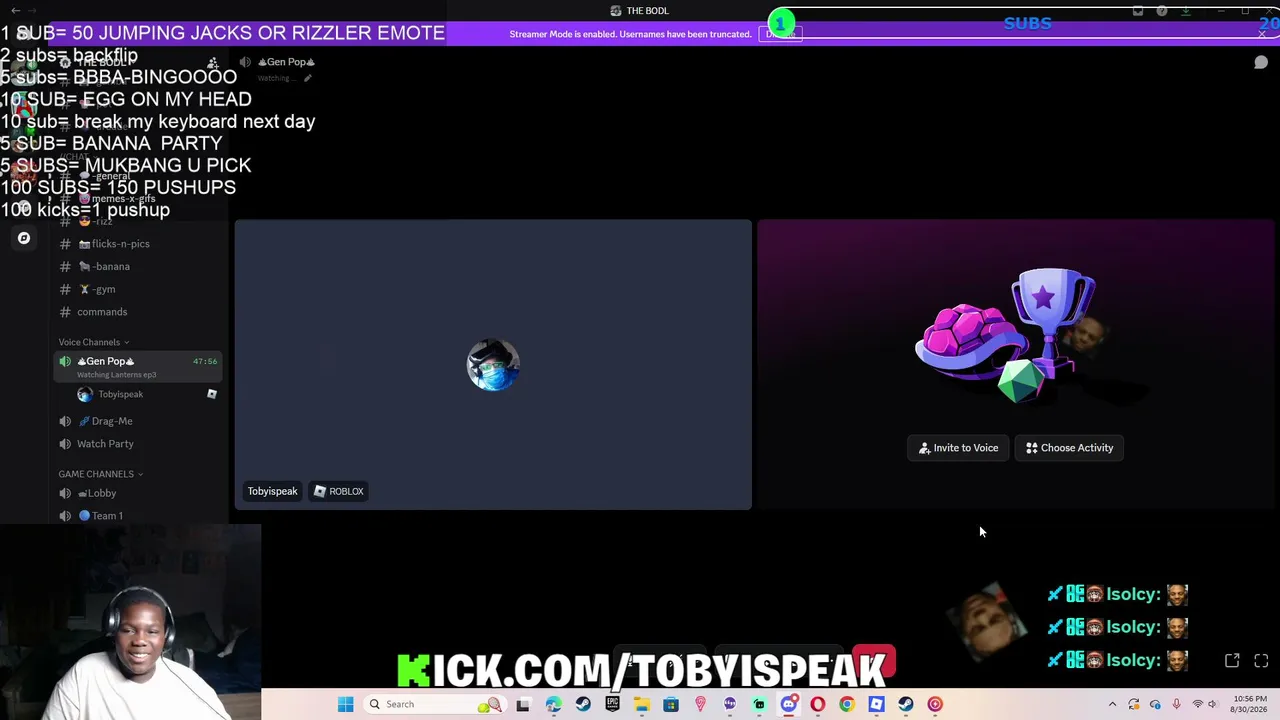Viewport: 1280px width, 720px height.
Task: Dismiss the Streamer Mode banner
Action: 1262,34
